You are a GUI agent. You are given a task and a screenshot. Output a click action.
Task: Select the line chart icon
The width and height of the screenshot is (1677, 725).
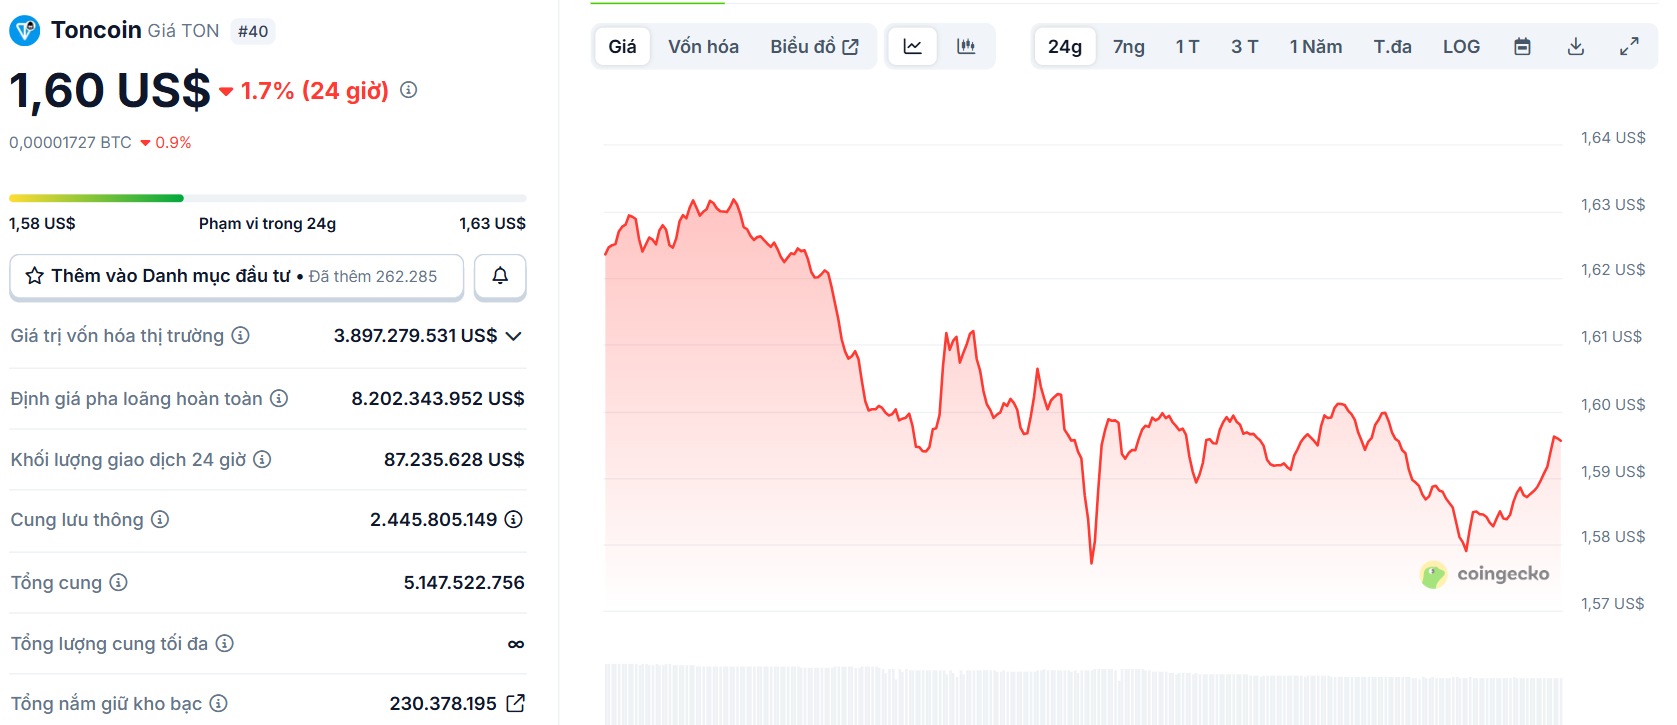[911, 45]
